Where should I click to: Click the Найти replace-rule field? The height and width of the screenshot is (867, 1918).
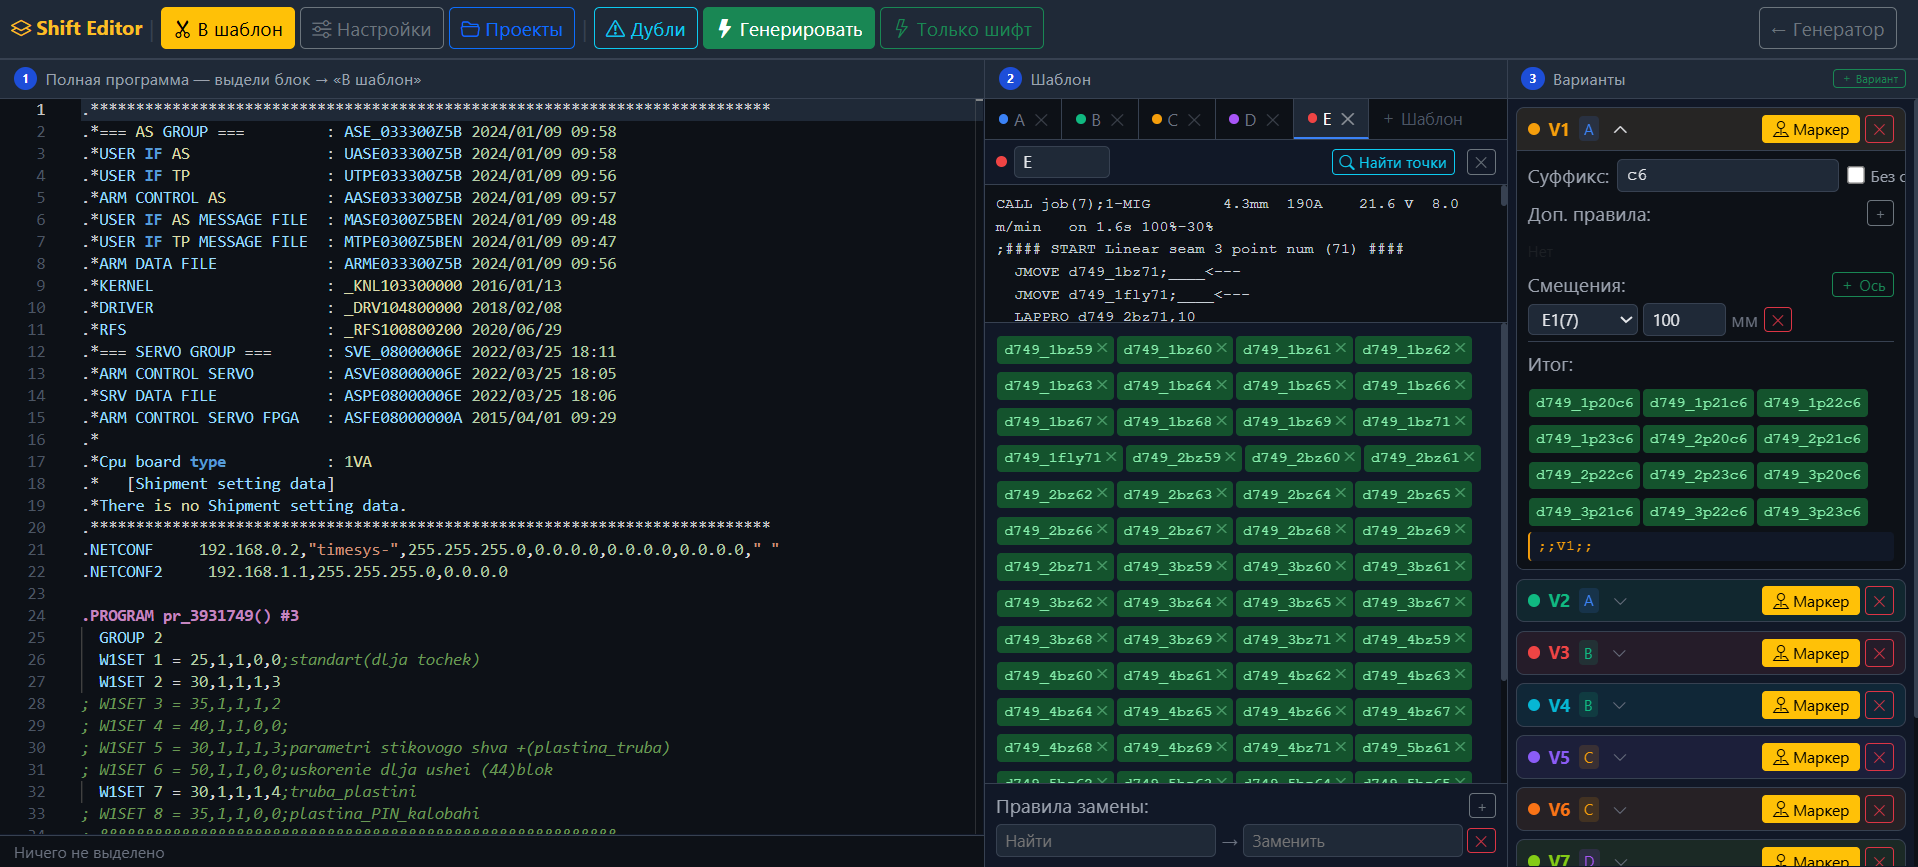click(x=1105, y=841)
